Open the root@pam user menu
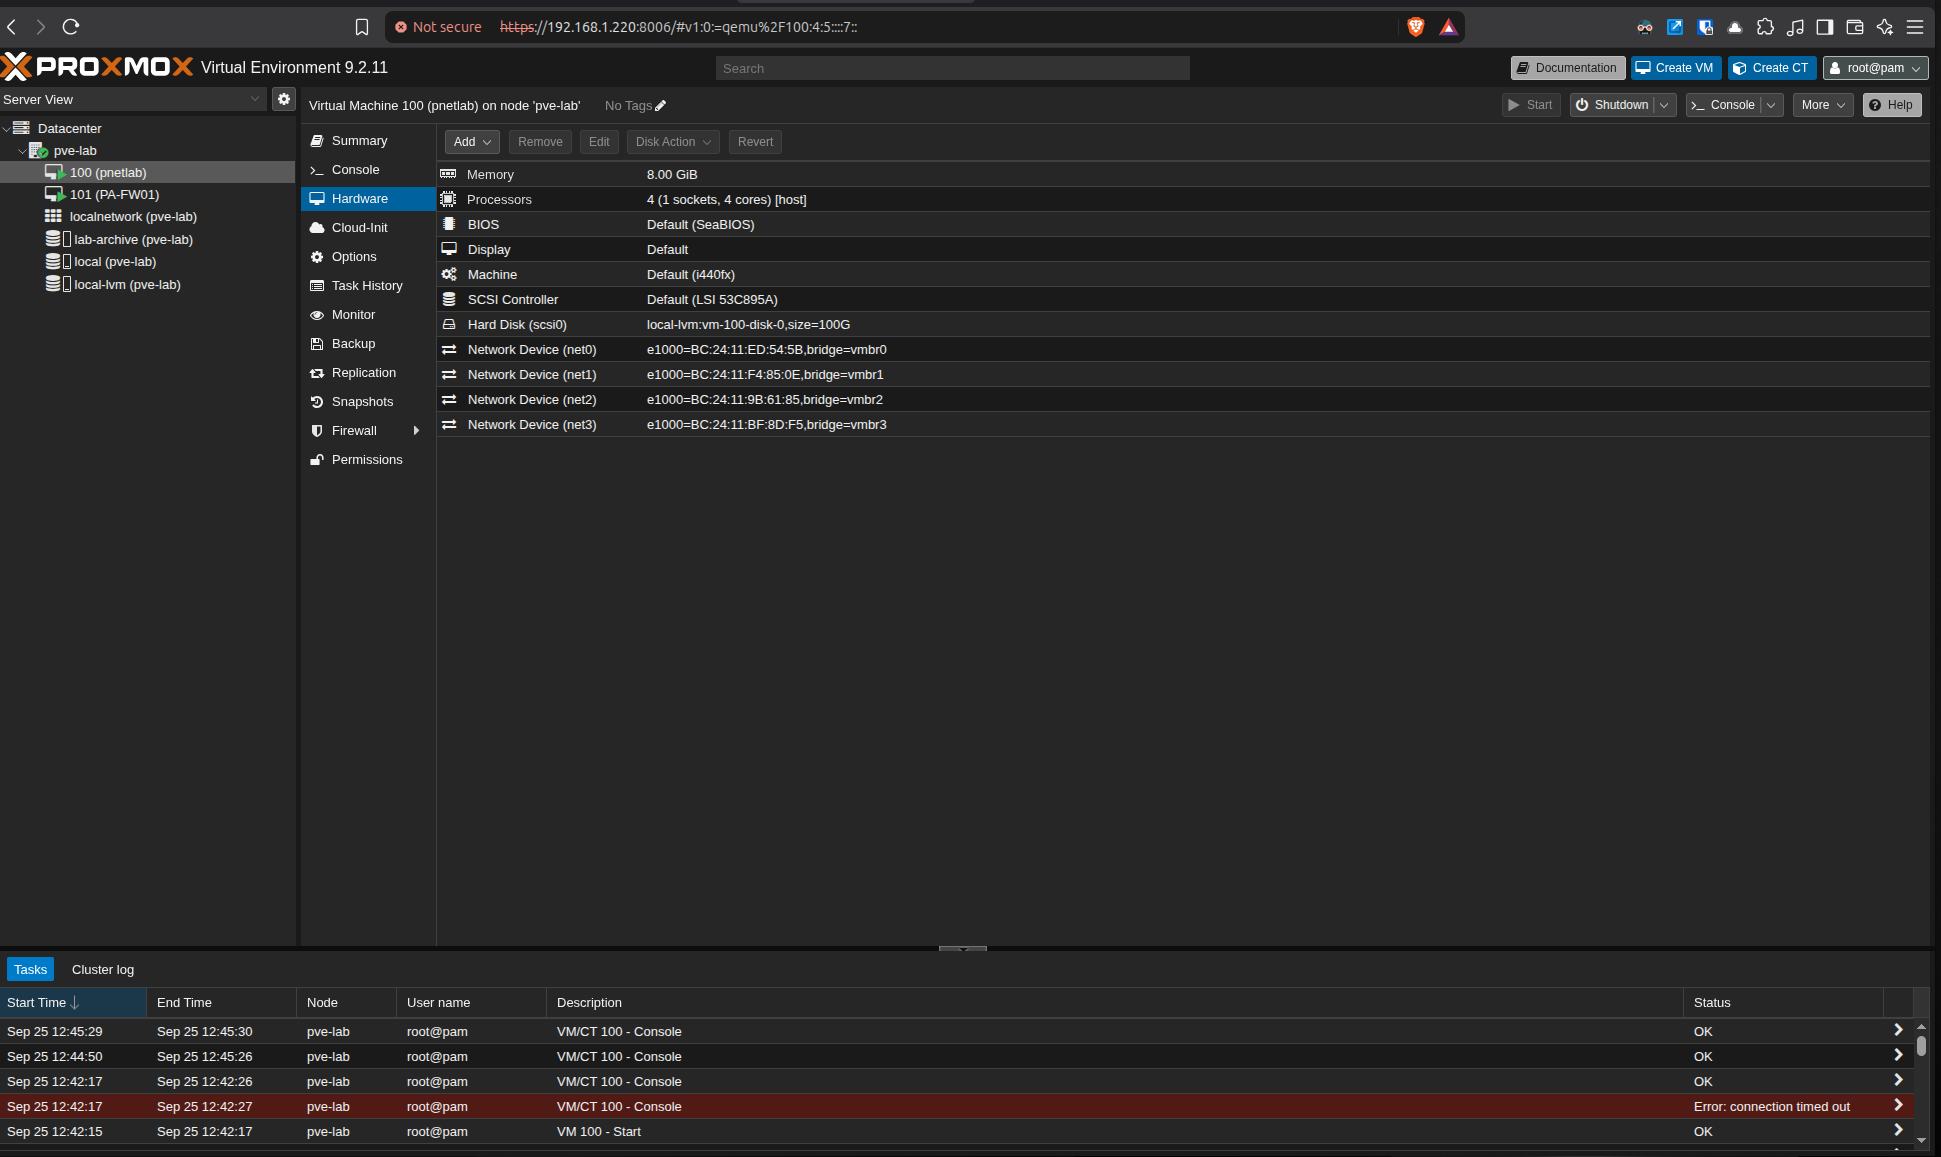Image resolution: width=1941 pixels, height=1157 pixels. (1875, 68)
